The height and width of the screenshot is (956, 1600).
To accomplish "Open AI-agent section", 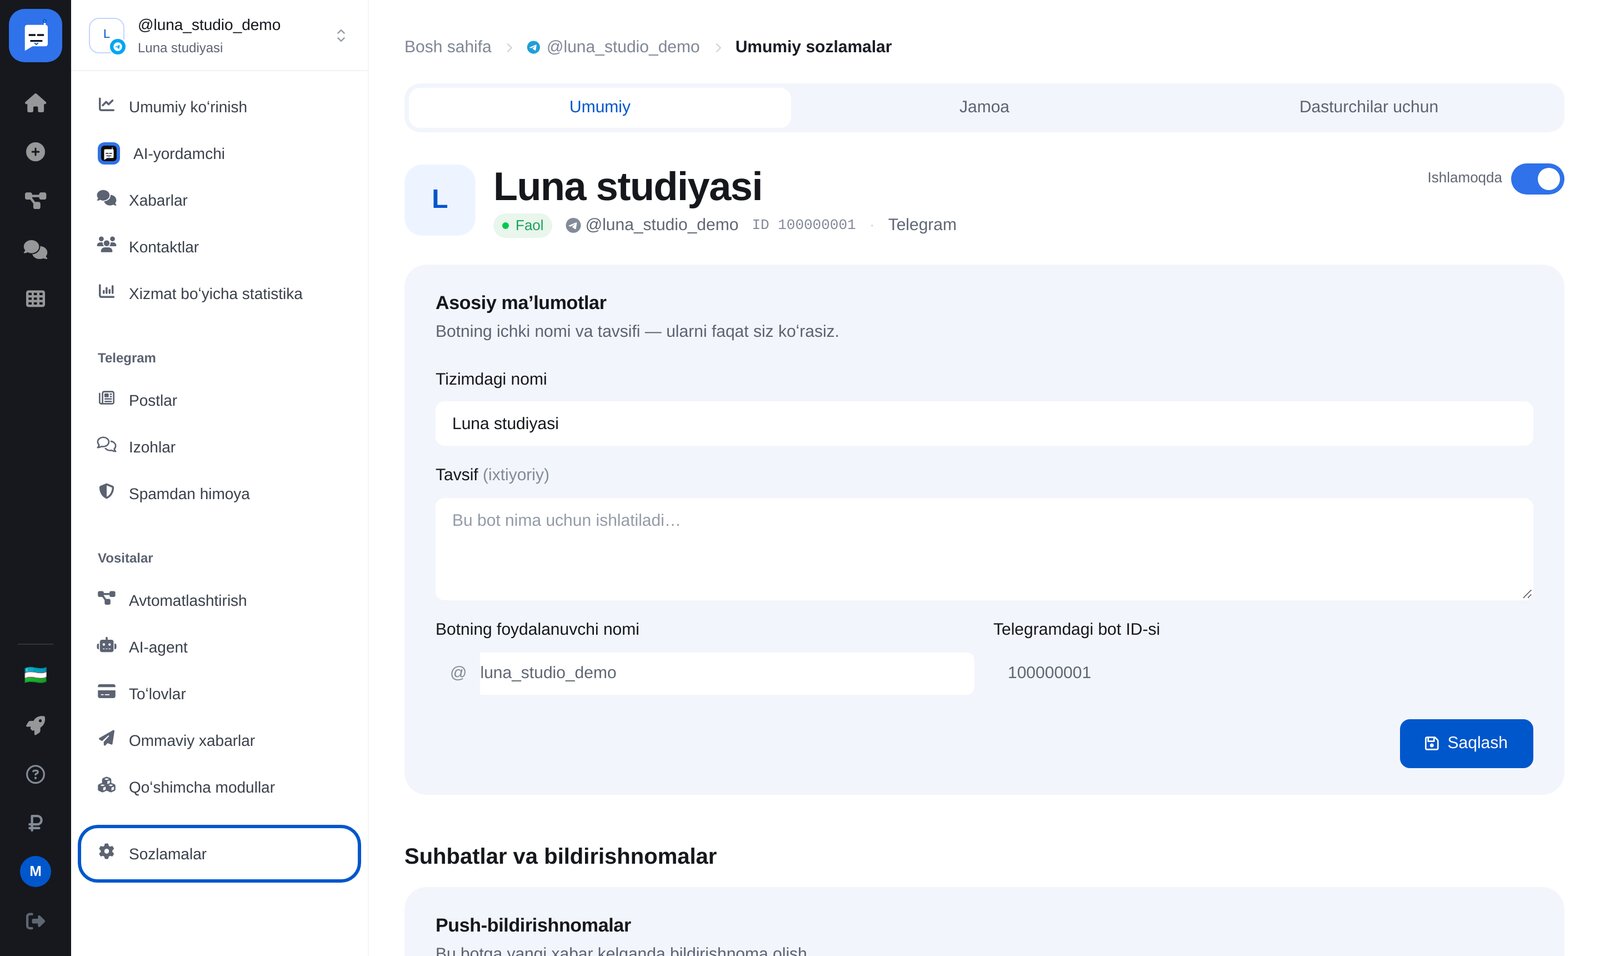I will [219, 647].
